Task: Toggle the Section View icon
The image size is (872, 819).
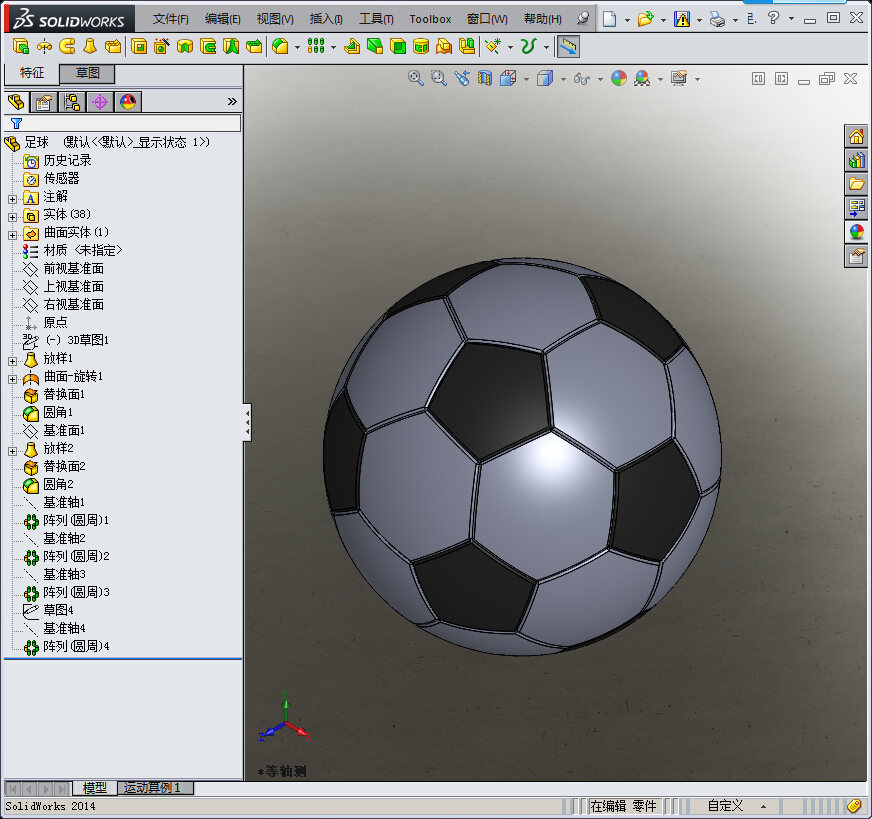Action: tap(485, 78)
